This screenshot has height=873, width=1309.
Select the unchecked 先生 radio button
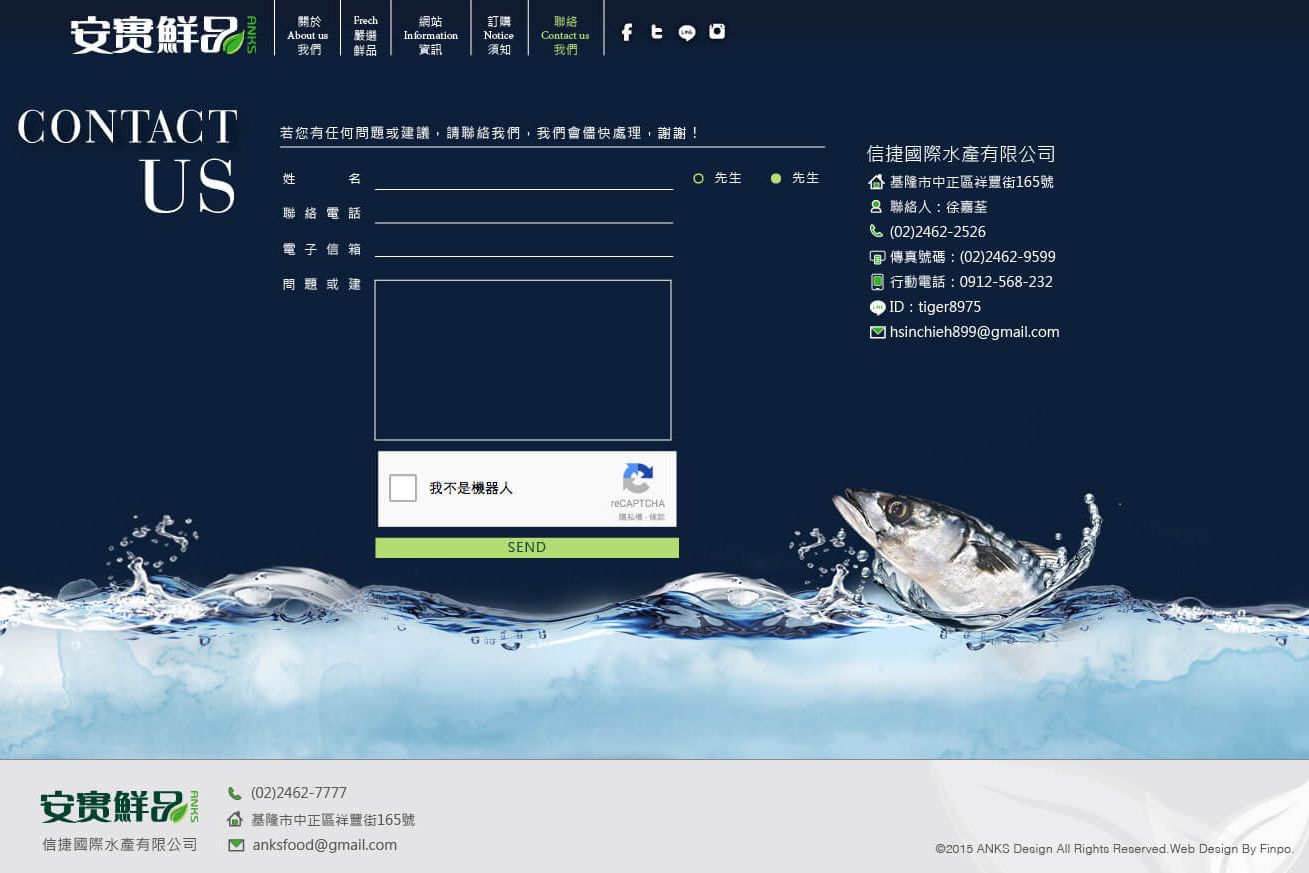pyautogui.click(x=698, y=177)
